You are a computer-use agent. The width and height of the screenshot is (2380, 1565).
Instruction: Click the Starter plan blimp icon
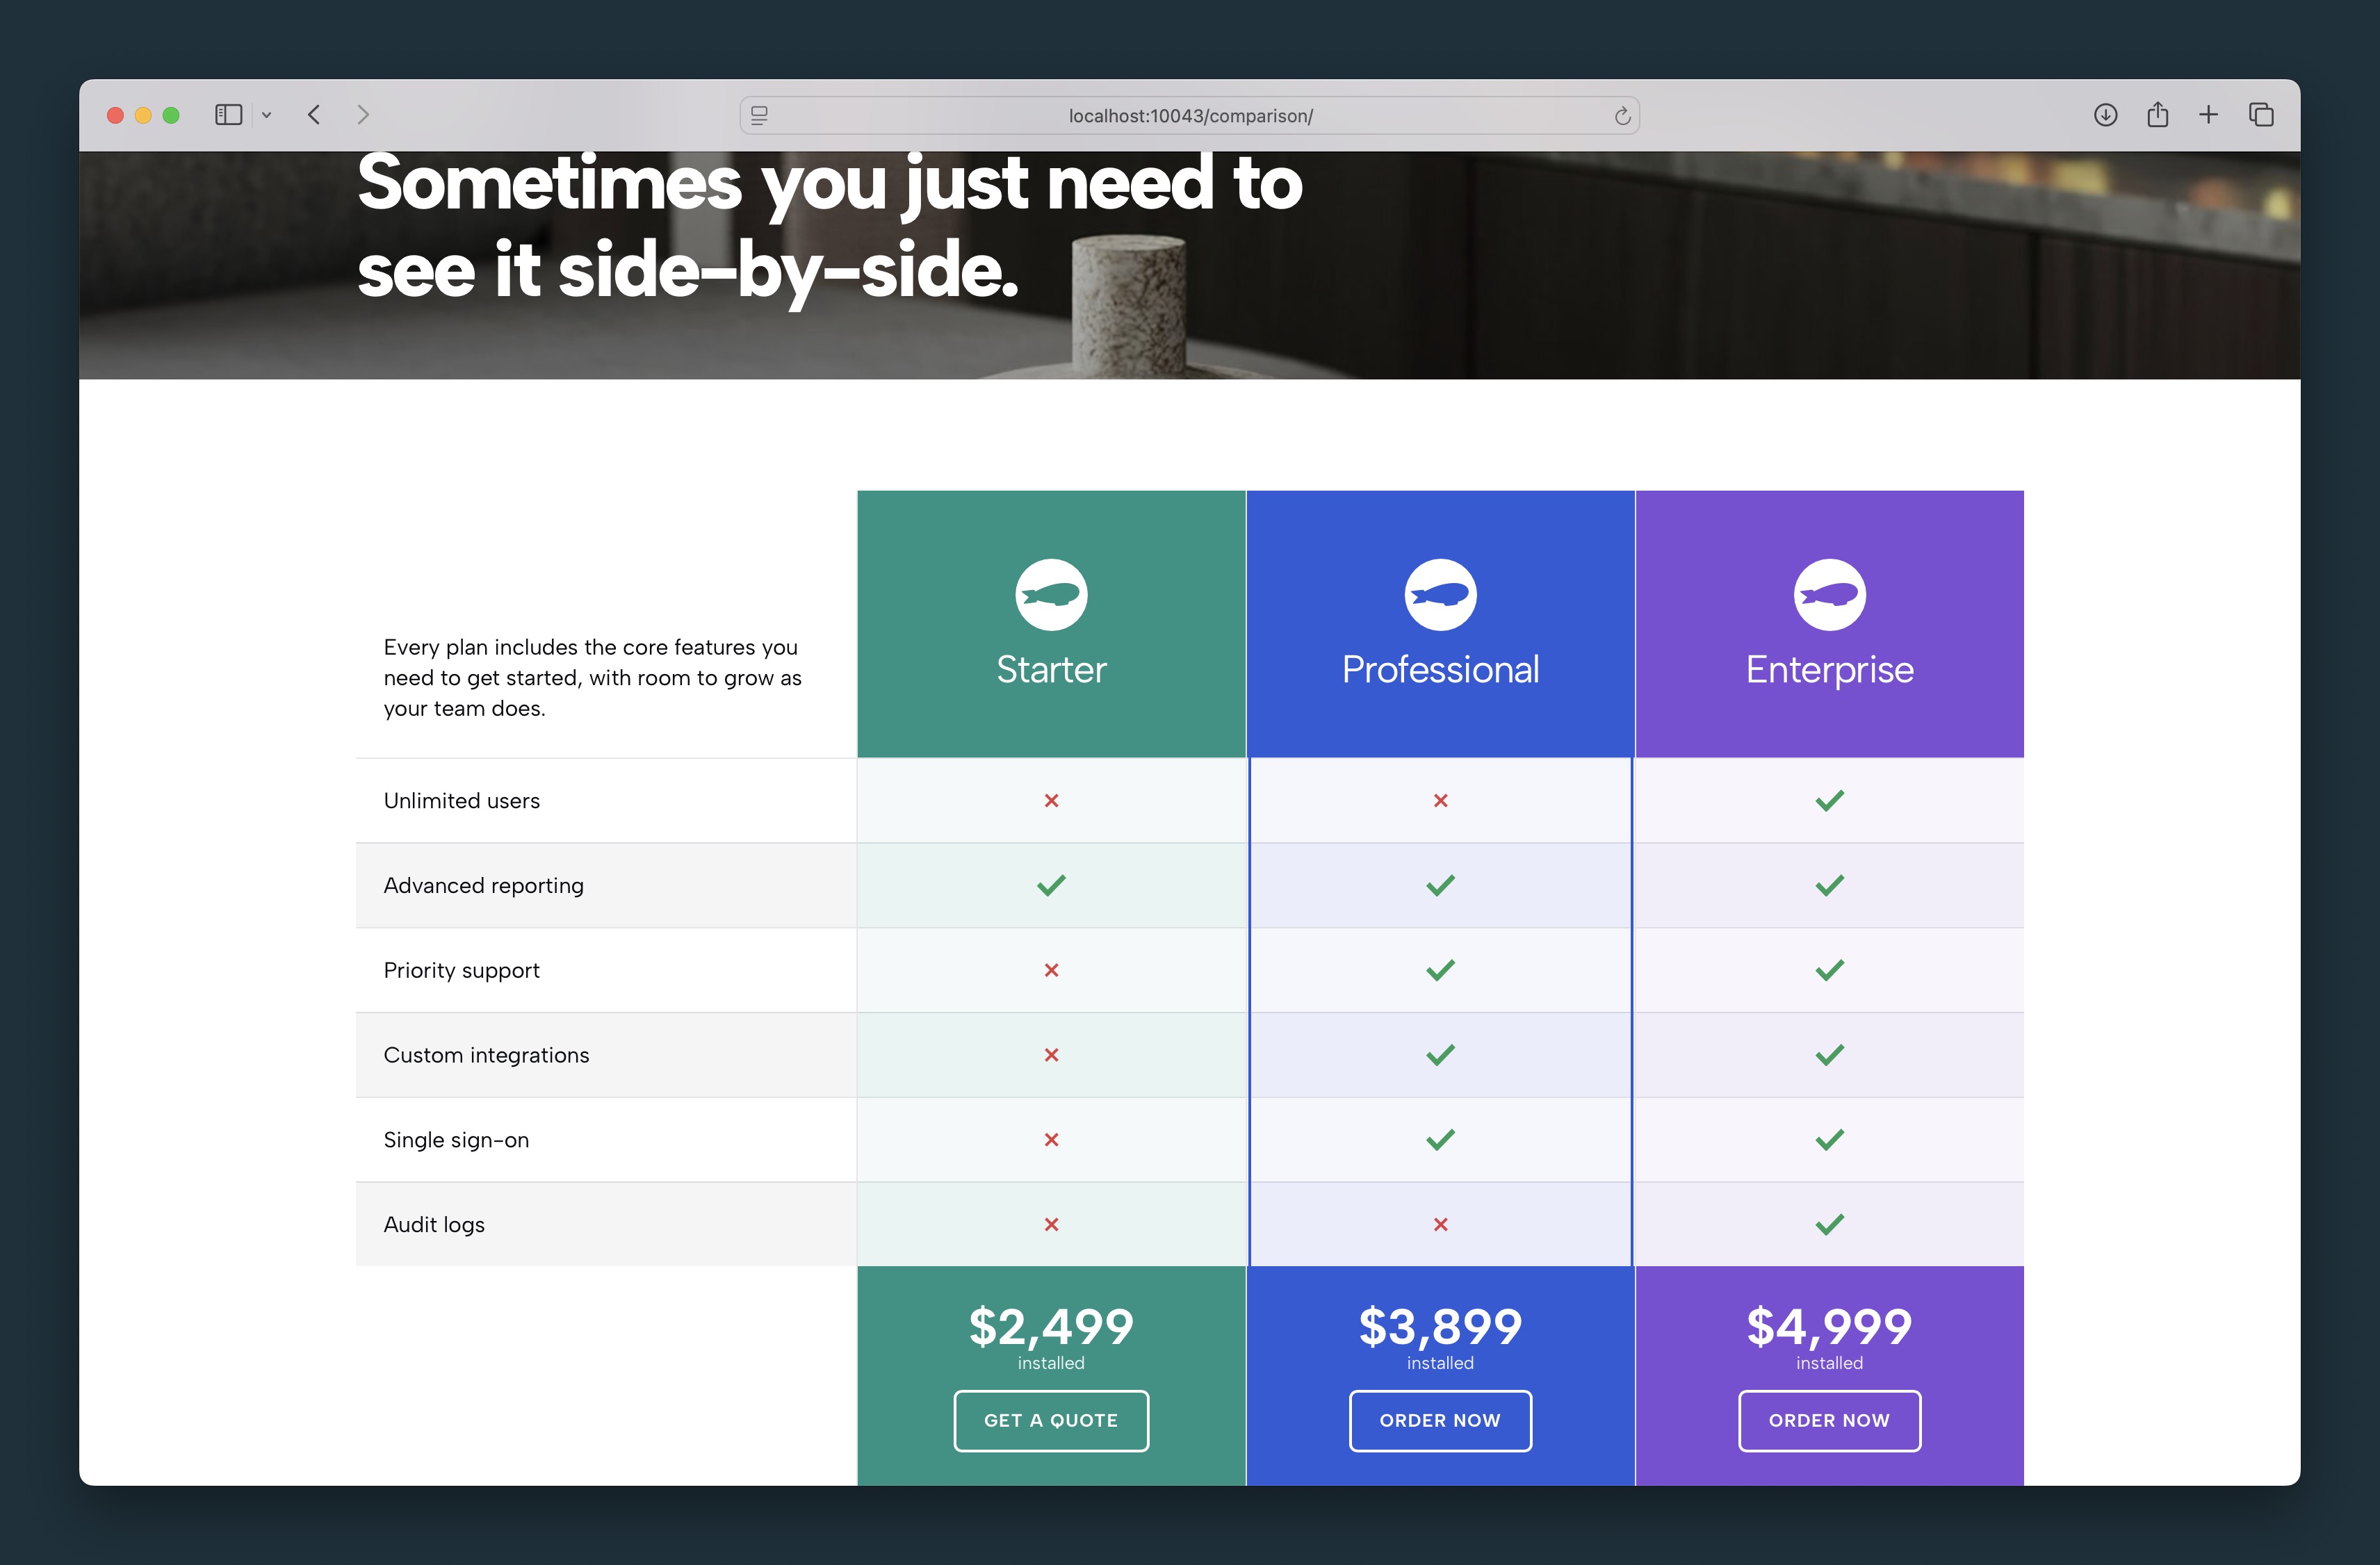click(x=1051, y=595)
